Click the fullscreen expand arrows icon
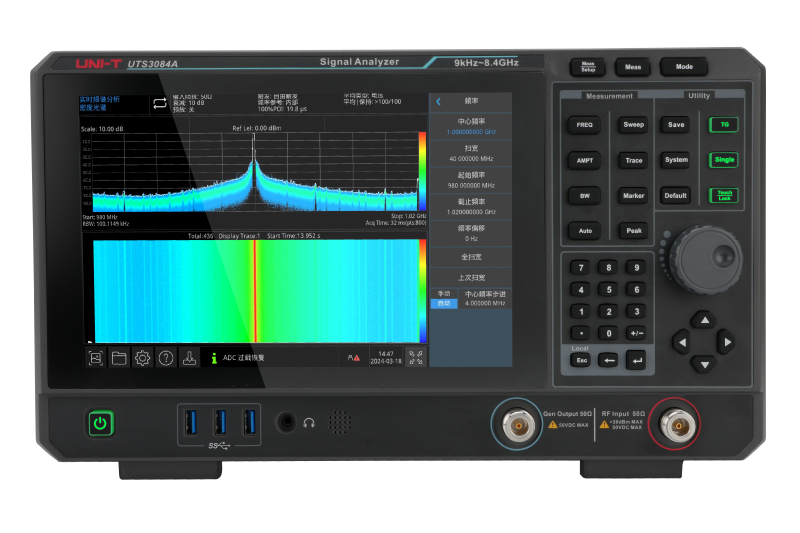Screen dimensions: 800x533 (414, 356)
